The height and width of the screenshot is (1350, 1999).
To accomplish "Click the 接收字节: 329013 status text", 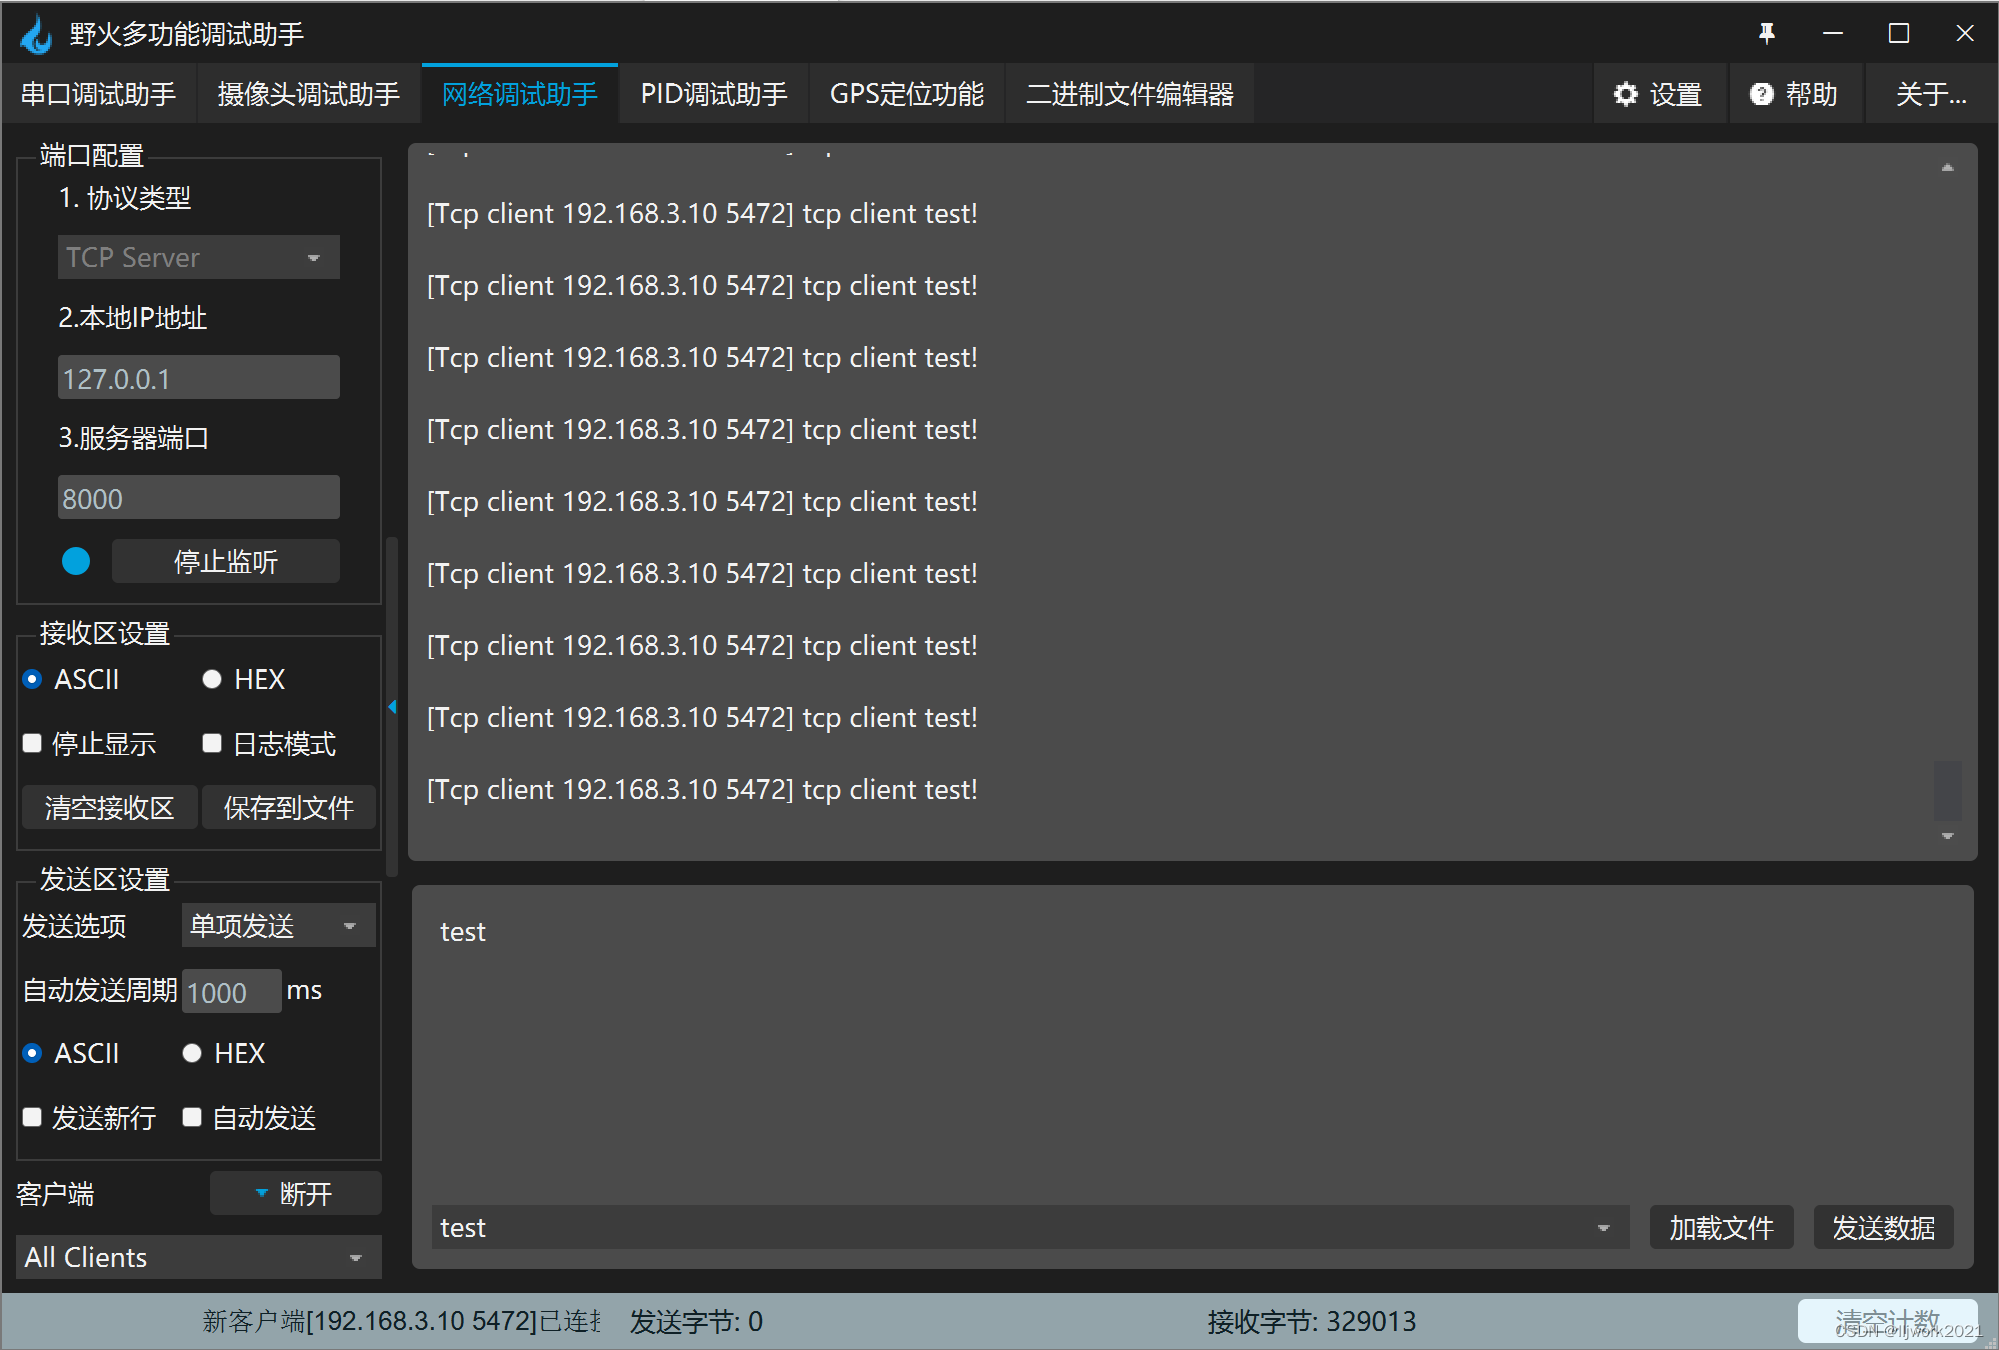I will point(1312,1322).
